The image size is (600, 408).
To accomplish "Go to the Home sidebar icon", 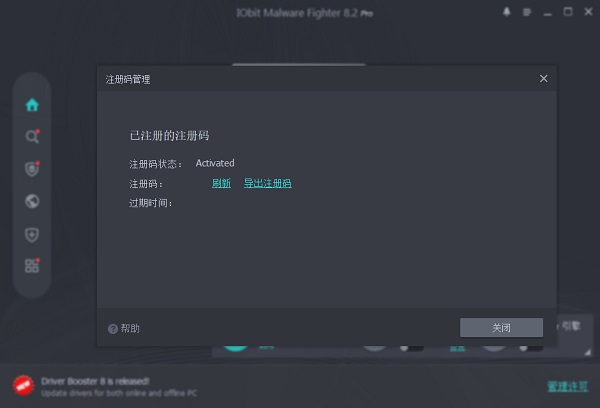I will tap(32, 105).
